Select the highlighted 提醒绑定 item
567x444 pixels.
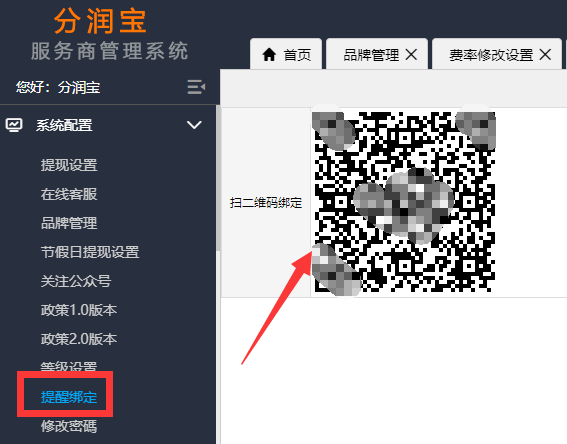click(69, 397)
